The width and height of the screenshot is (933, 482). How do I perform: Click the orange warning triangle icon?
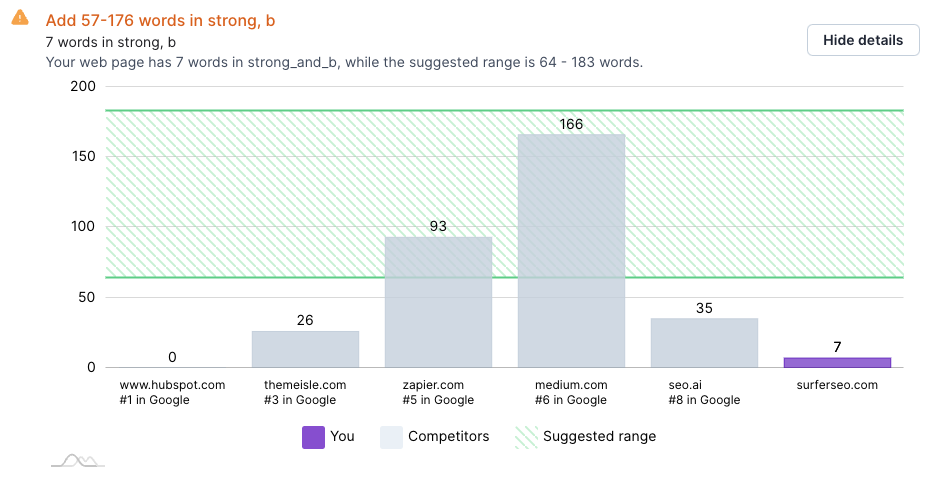pos(20,18)
